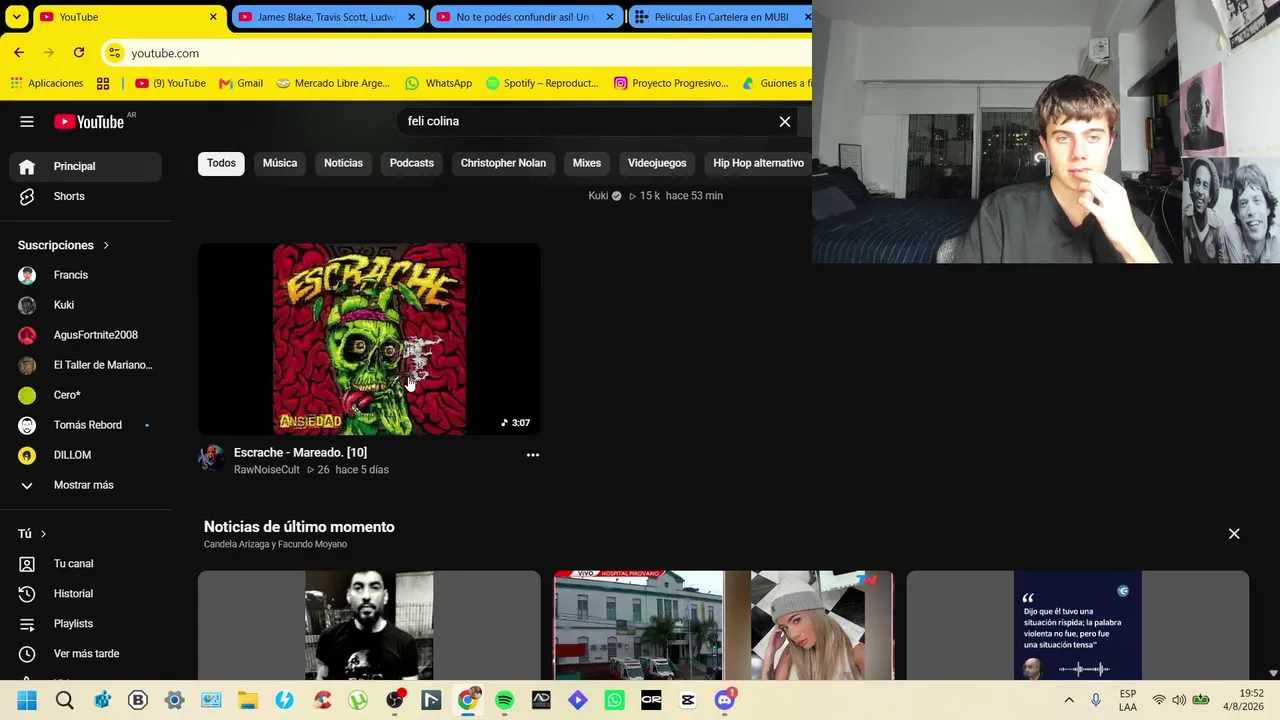The image size is (1280, 720).
Task: Focus the search field with feli colina
Action: (x=585, y=121)
